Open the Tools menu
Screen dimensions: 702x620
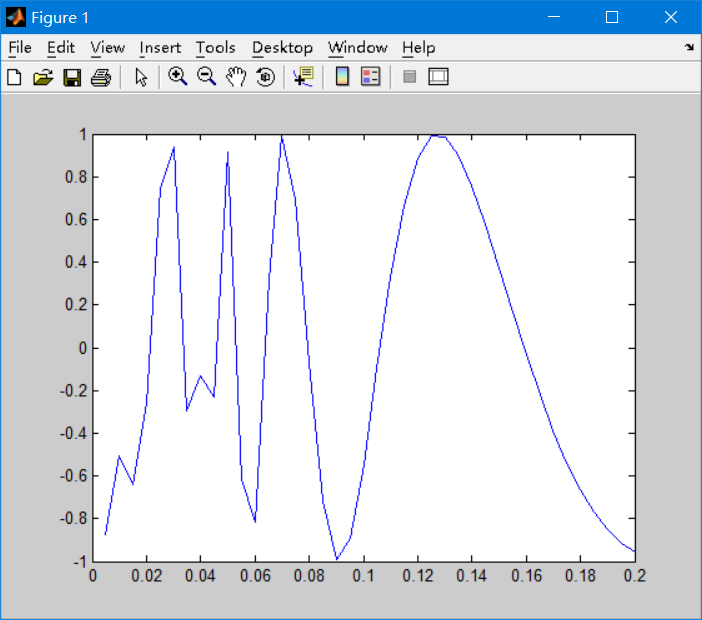[216, 47]
